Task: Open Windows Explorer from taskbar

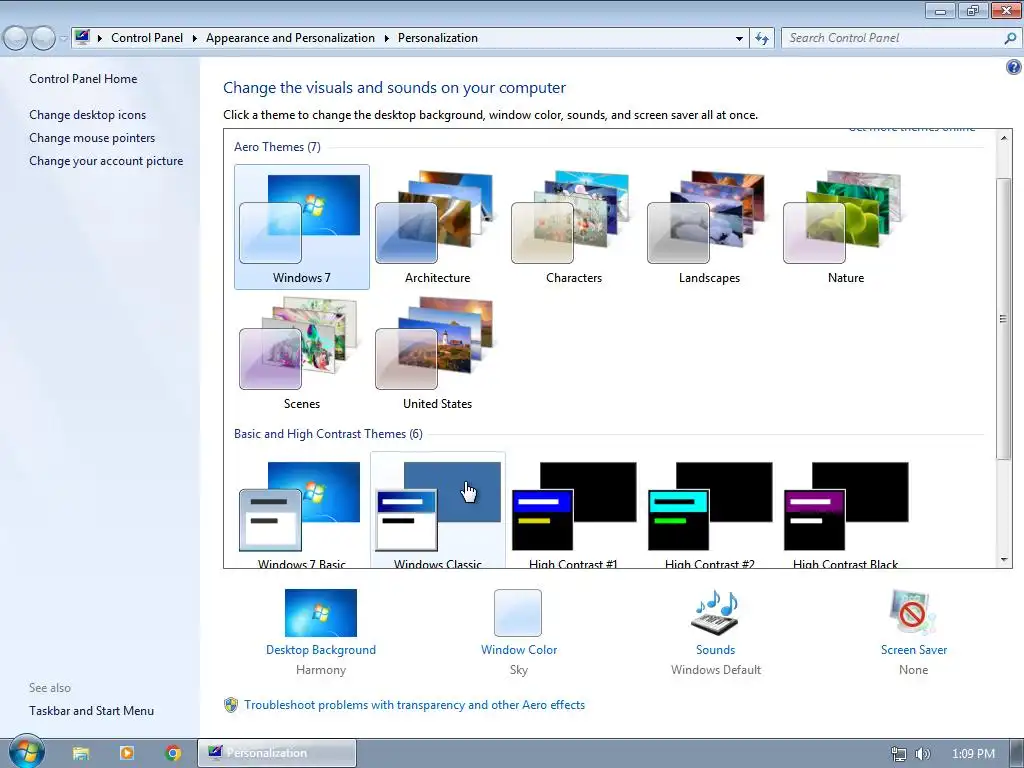Action: click(x=81, y=753)
